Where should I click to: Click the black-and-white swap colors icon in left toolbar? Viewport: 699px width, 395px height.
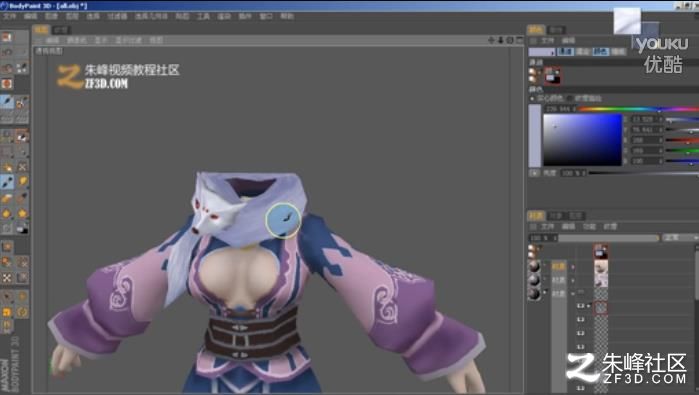pyautogui.click(x=22, y=228)
